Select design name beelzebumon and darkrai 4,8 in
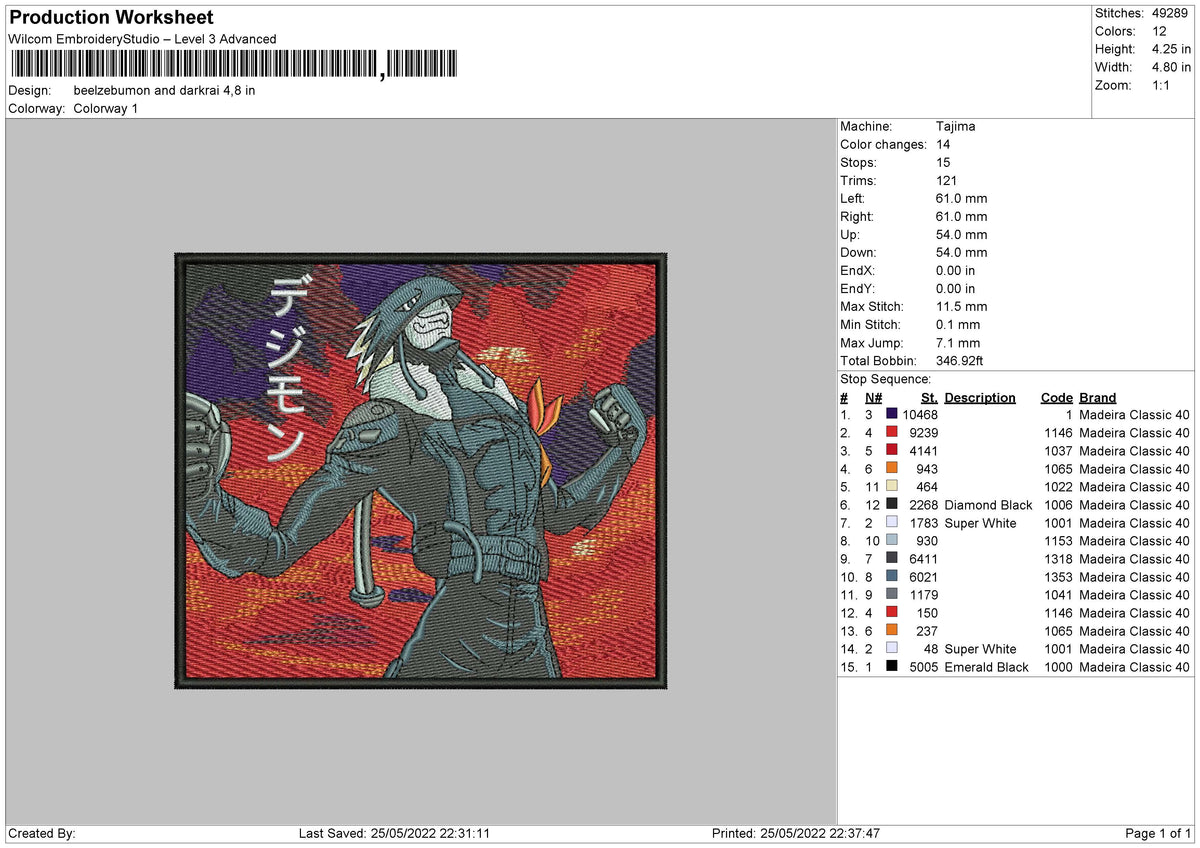 (x=165, y=90)
